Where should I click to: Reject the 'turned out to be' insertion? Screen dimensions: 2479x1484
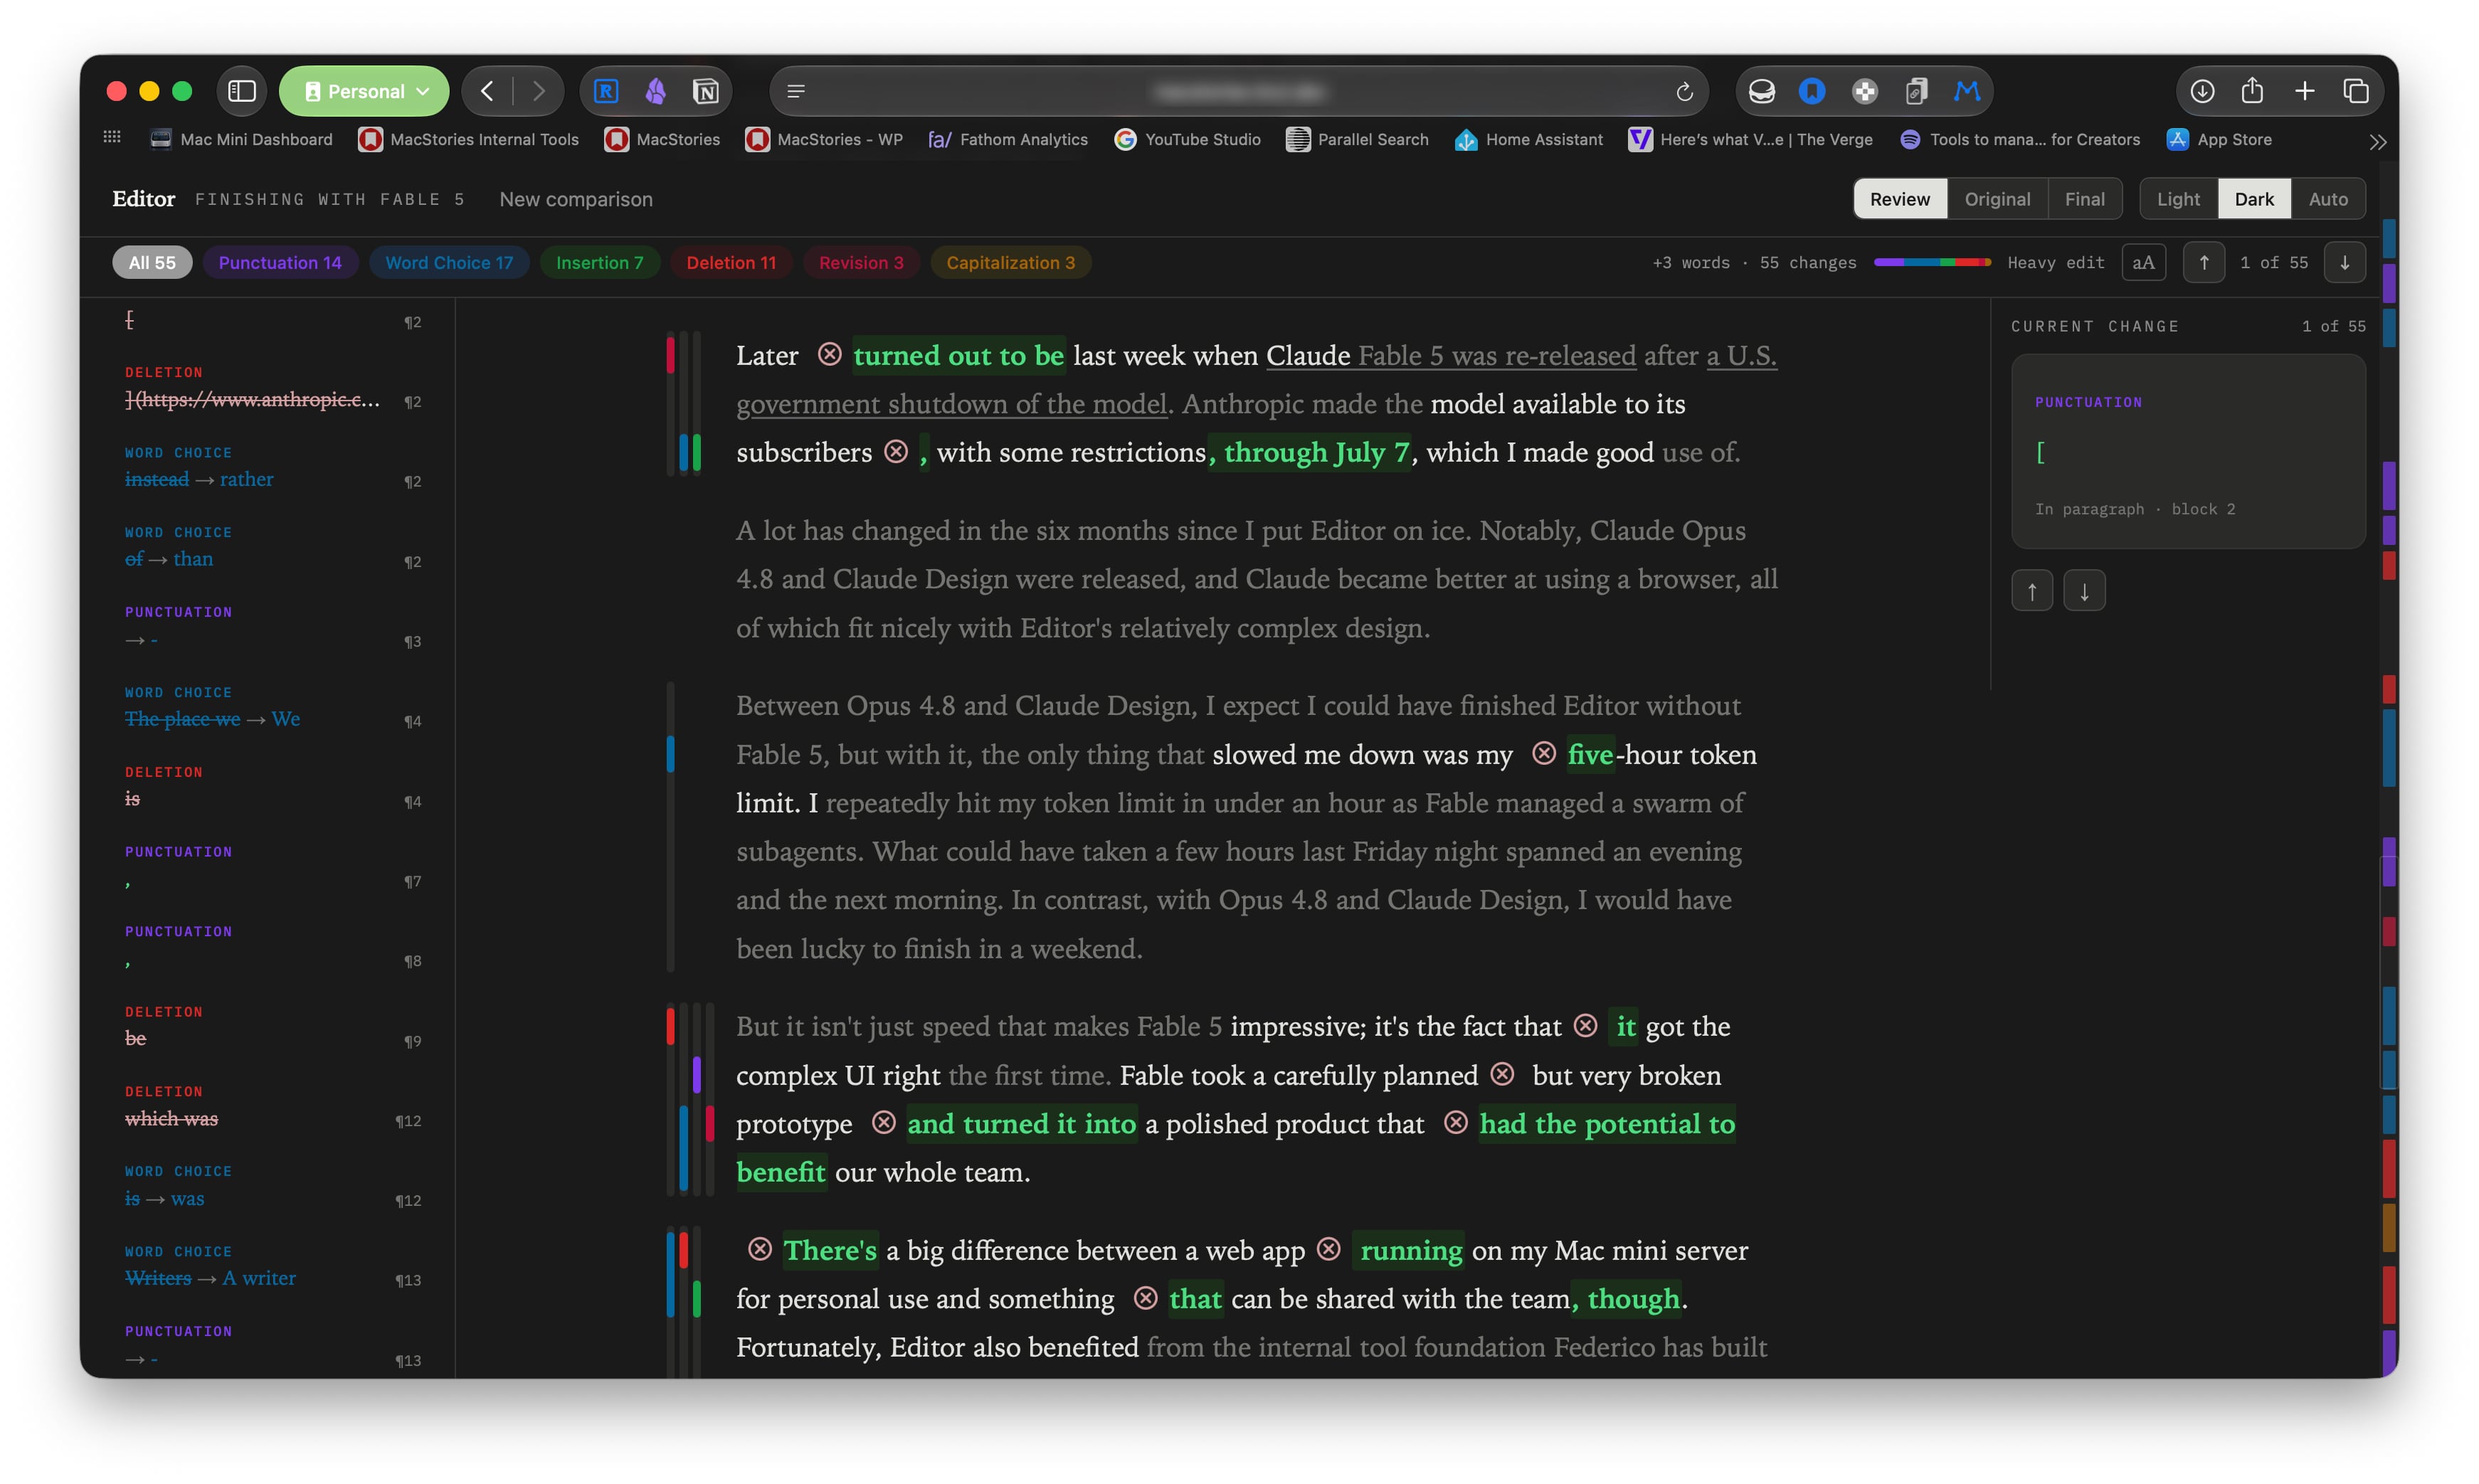(x=829, y=354)
